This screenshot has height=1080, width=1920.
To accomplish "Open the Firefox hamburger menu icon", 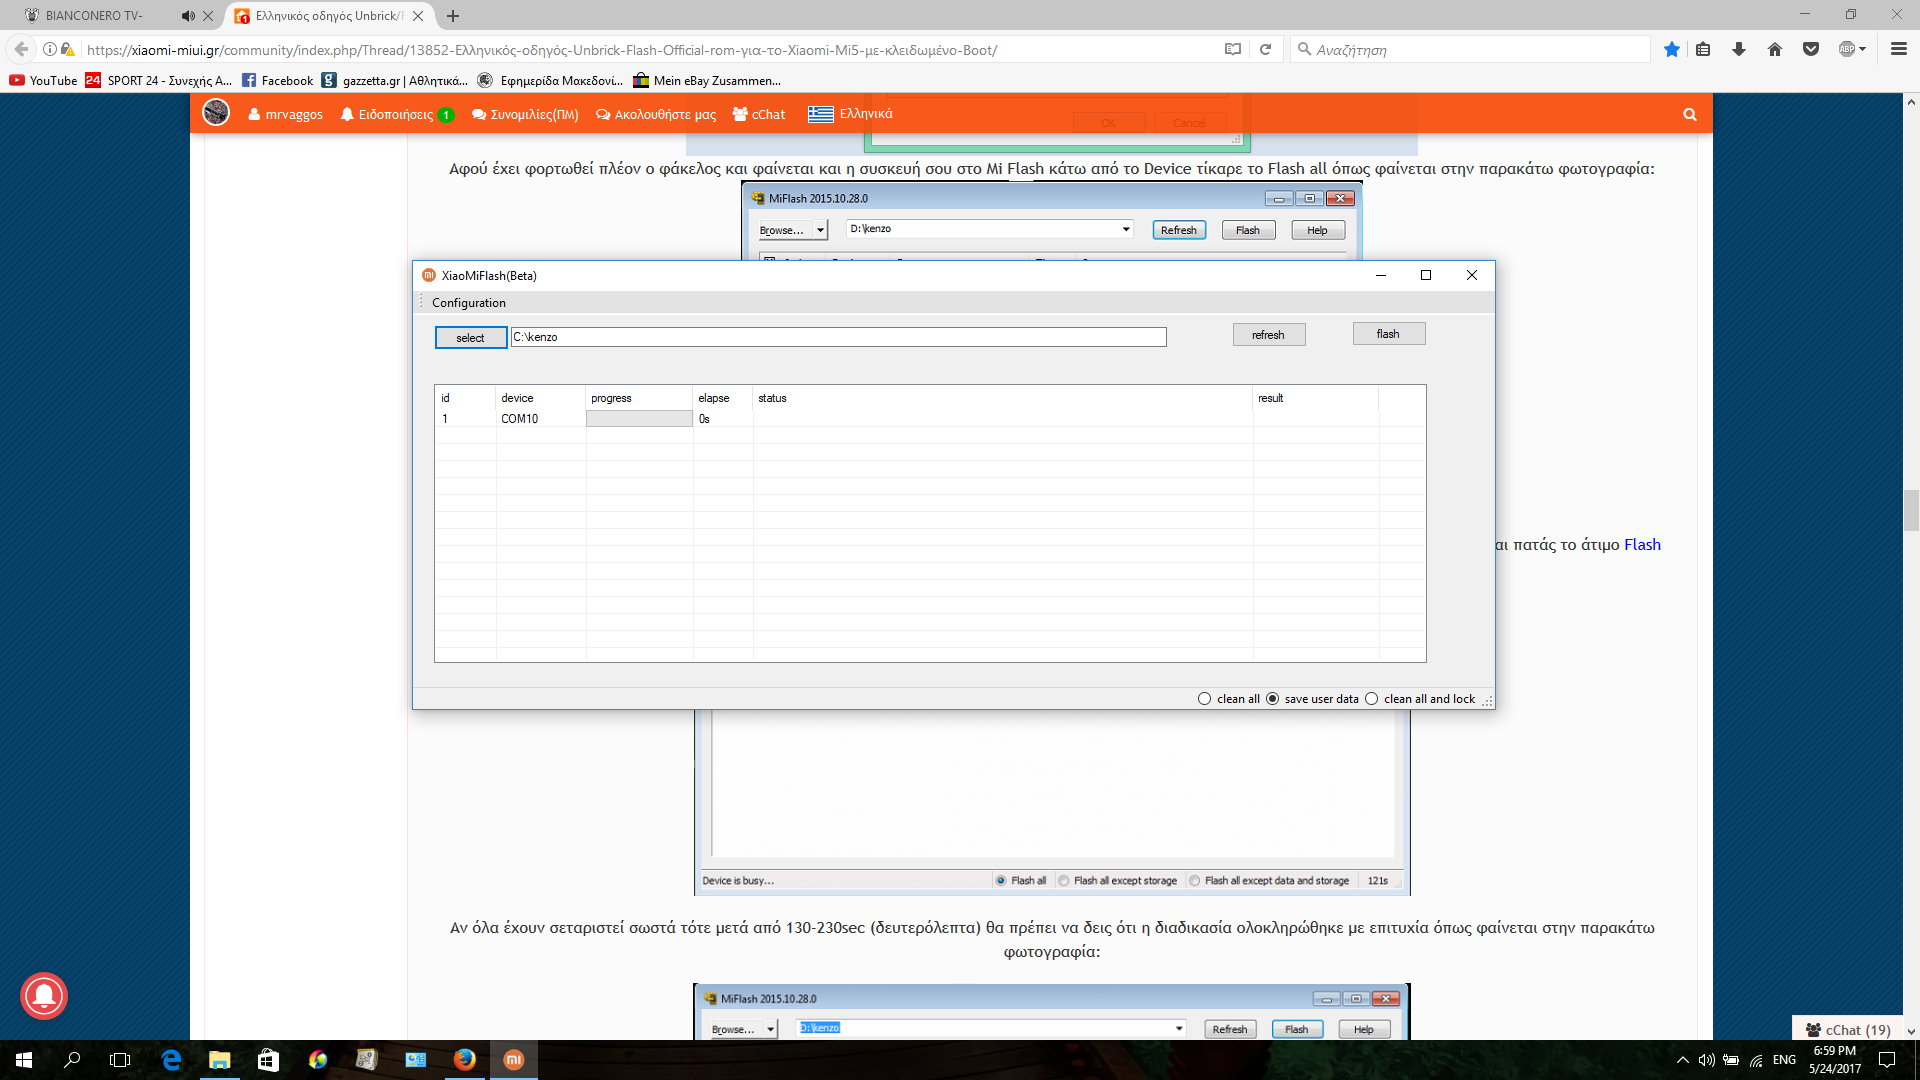I will (x=1898, y=49).
